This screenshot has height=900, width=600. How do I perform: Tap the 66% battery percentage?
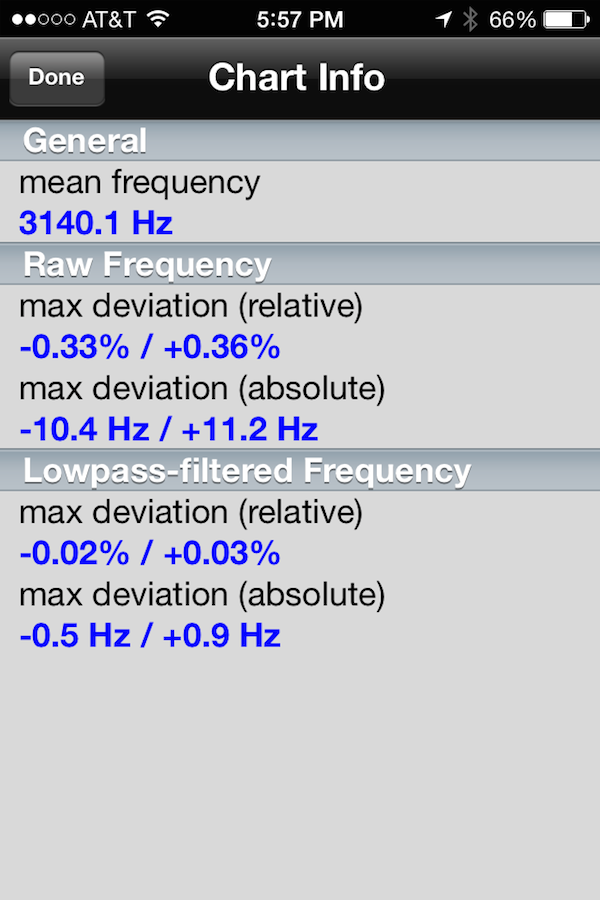(x=512, y=20)
